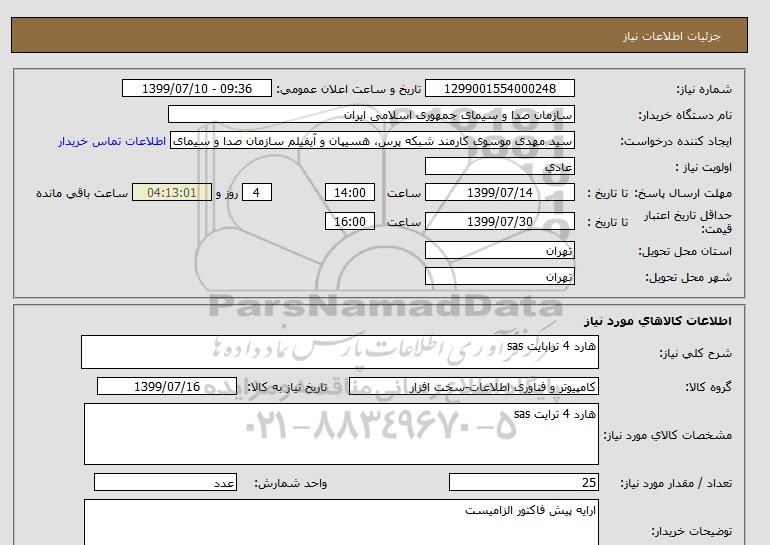Click the label مهلت ارسال پاسخ
Screen dimensions: 770x545
pyautogui.click(x=682, y=193)
